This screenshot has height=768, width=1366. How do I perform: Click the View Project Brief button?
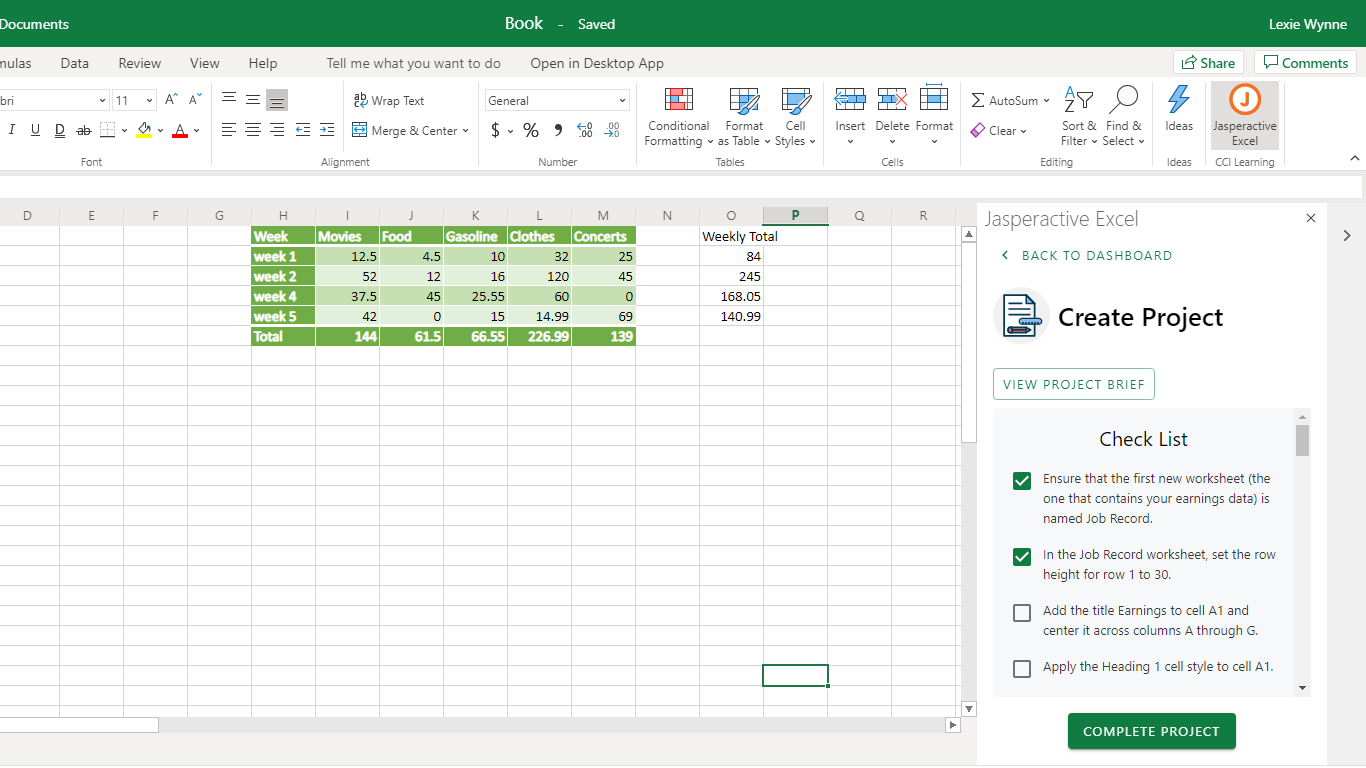[x=1073, y=384]
